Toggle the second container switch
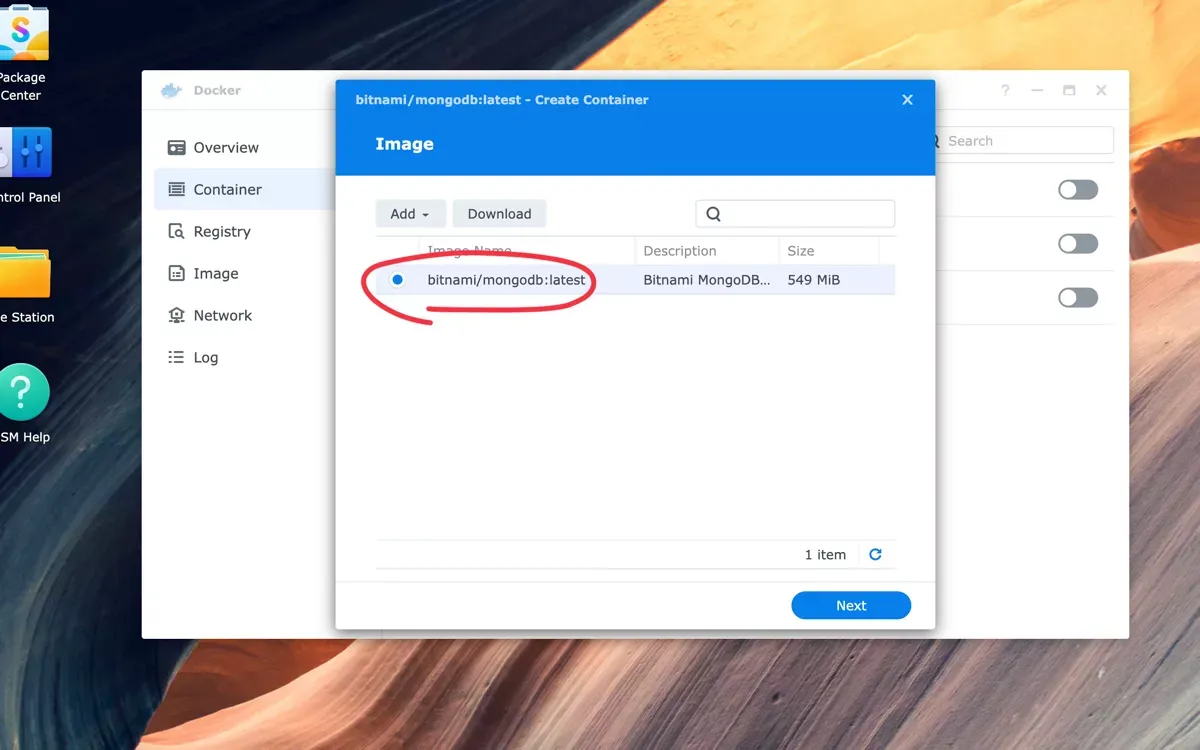This screenshot has height=750, width=1200. coord(1078,244)
